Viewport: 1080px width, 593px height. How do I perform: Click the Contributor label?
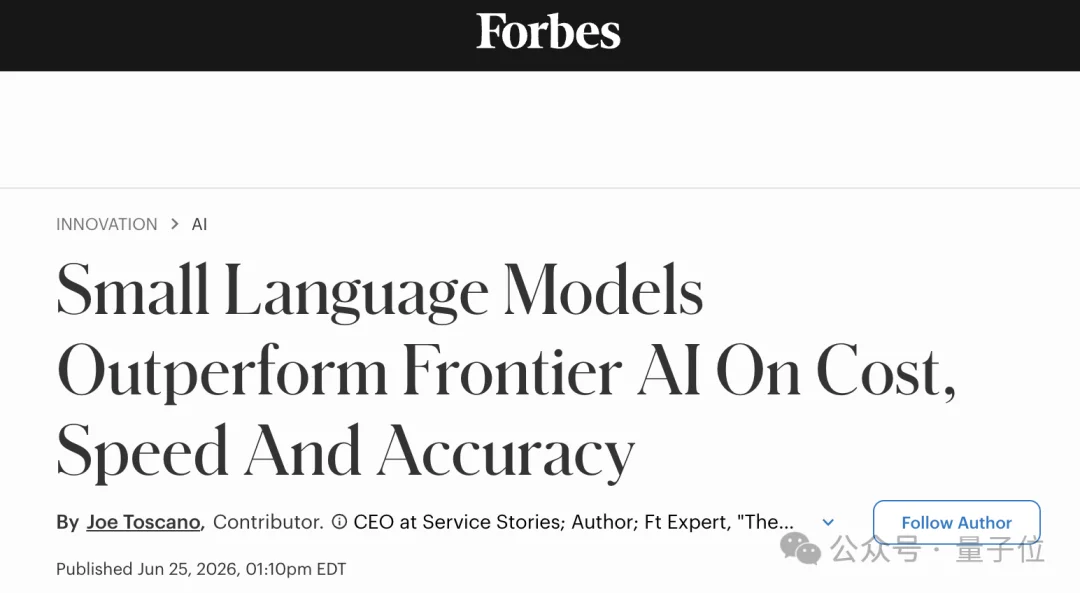[268, 522]
